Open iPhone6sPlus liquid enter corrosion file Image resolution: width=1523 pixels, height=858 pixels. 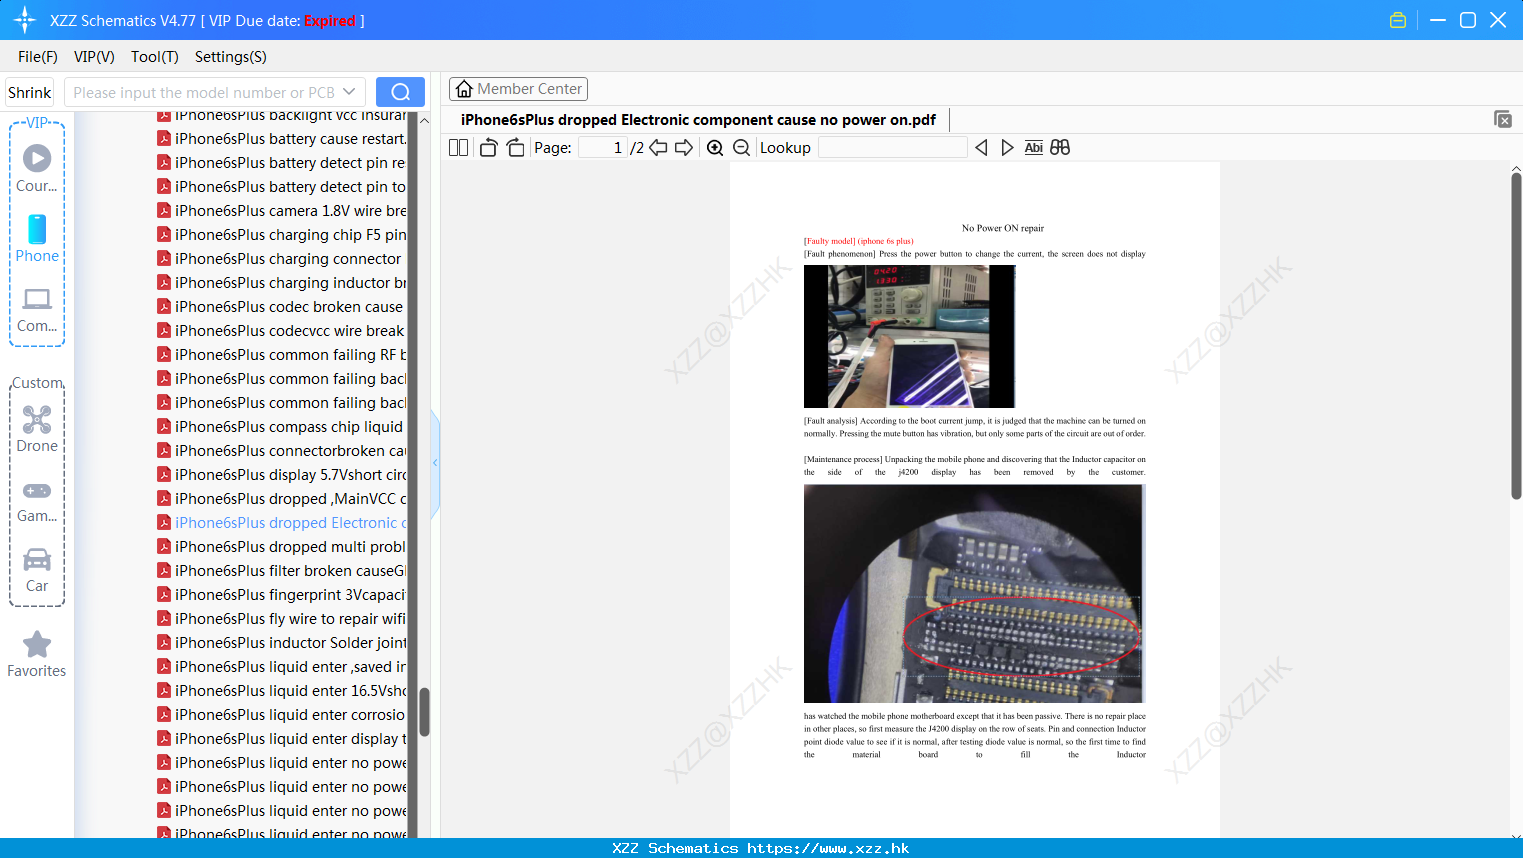[281, 715]
